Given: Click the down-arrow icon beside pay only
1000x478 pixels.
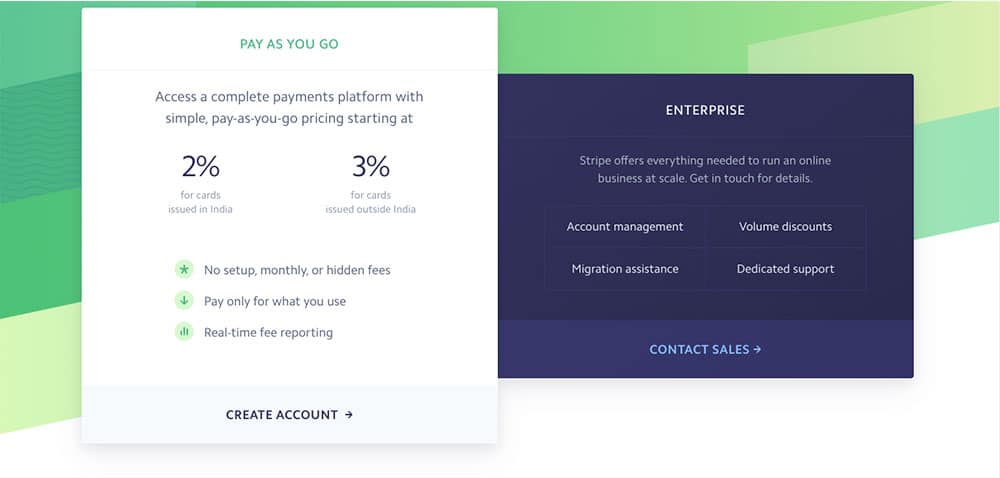Looking at the screenshot, I should pos(184,301).
